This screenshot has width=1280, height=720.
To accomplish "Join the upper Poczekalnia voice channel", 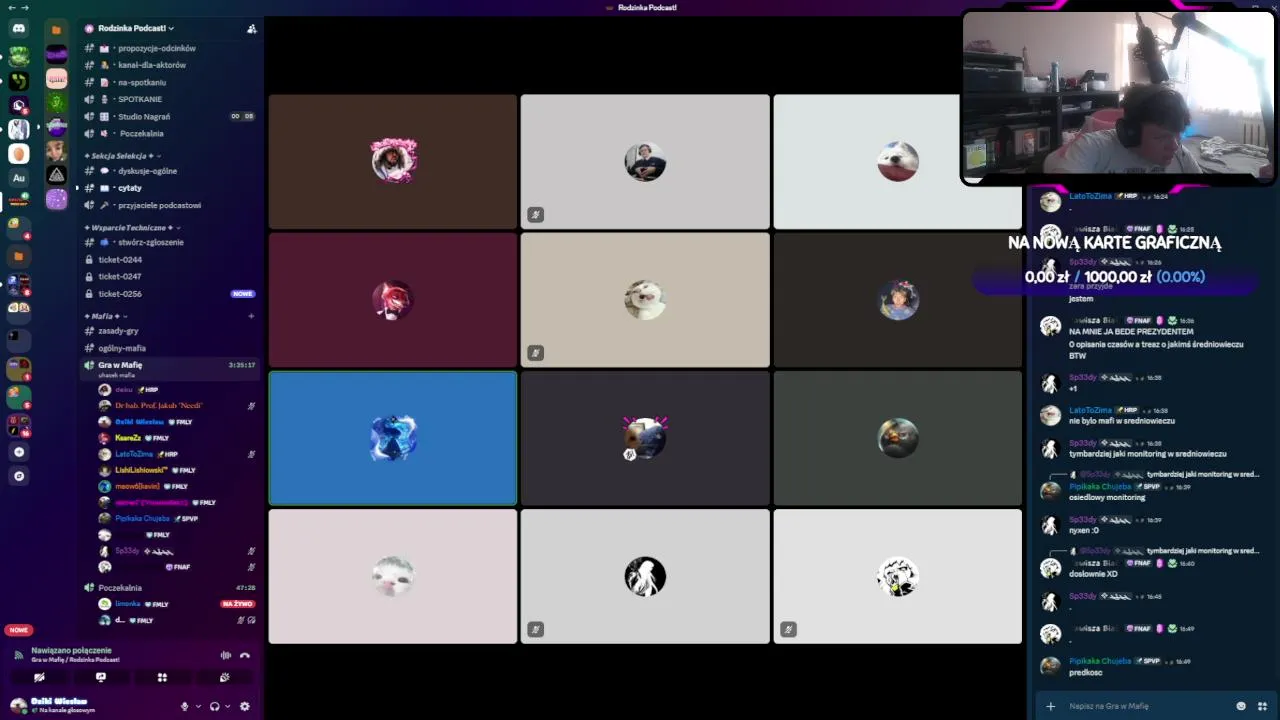I will 170,133.
